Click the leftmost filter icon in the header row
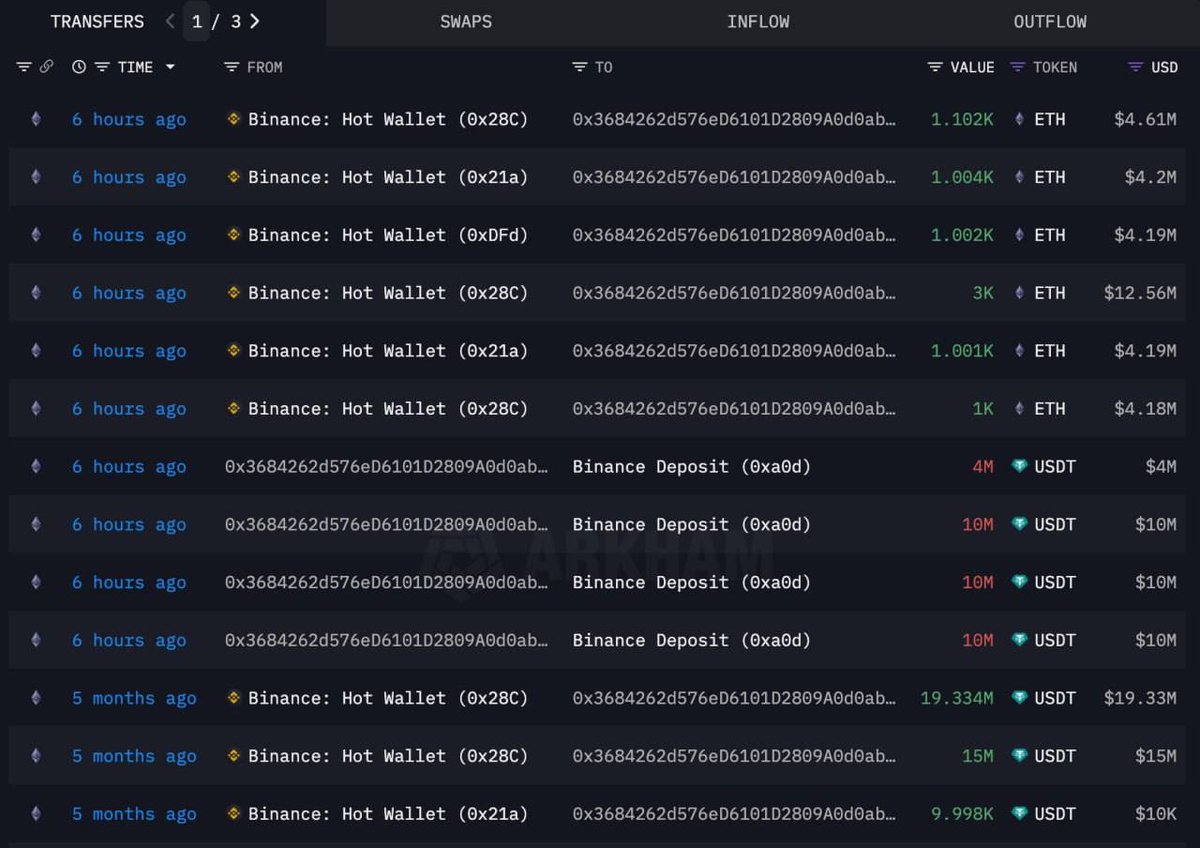The height and width of the screenshot is (848, 1200). tap(24, 67)
